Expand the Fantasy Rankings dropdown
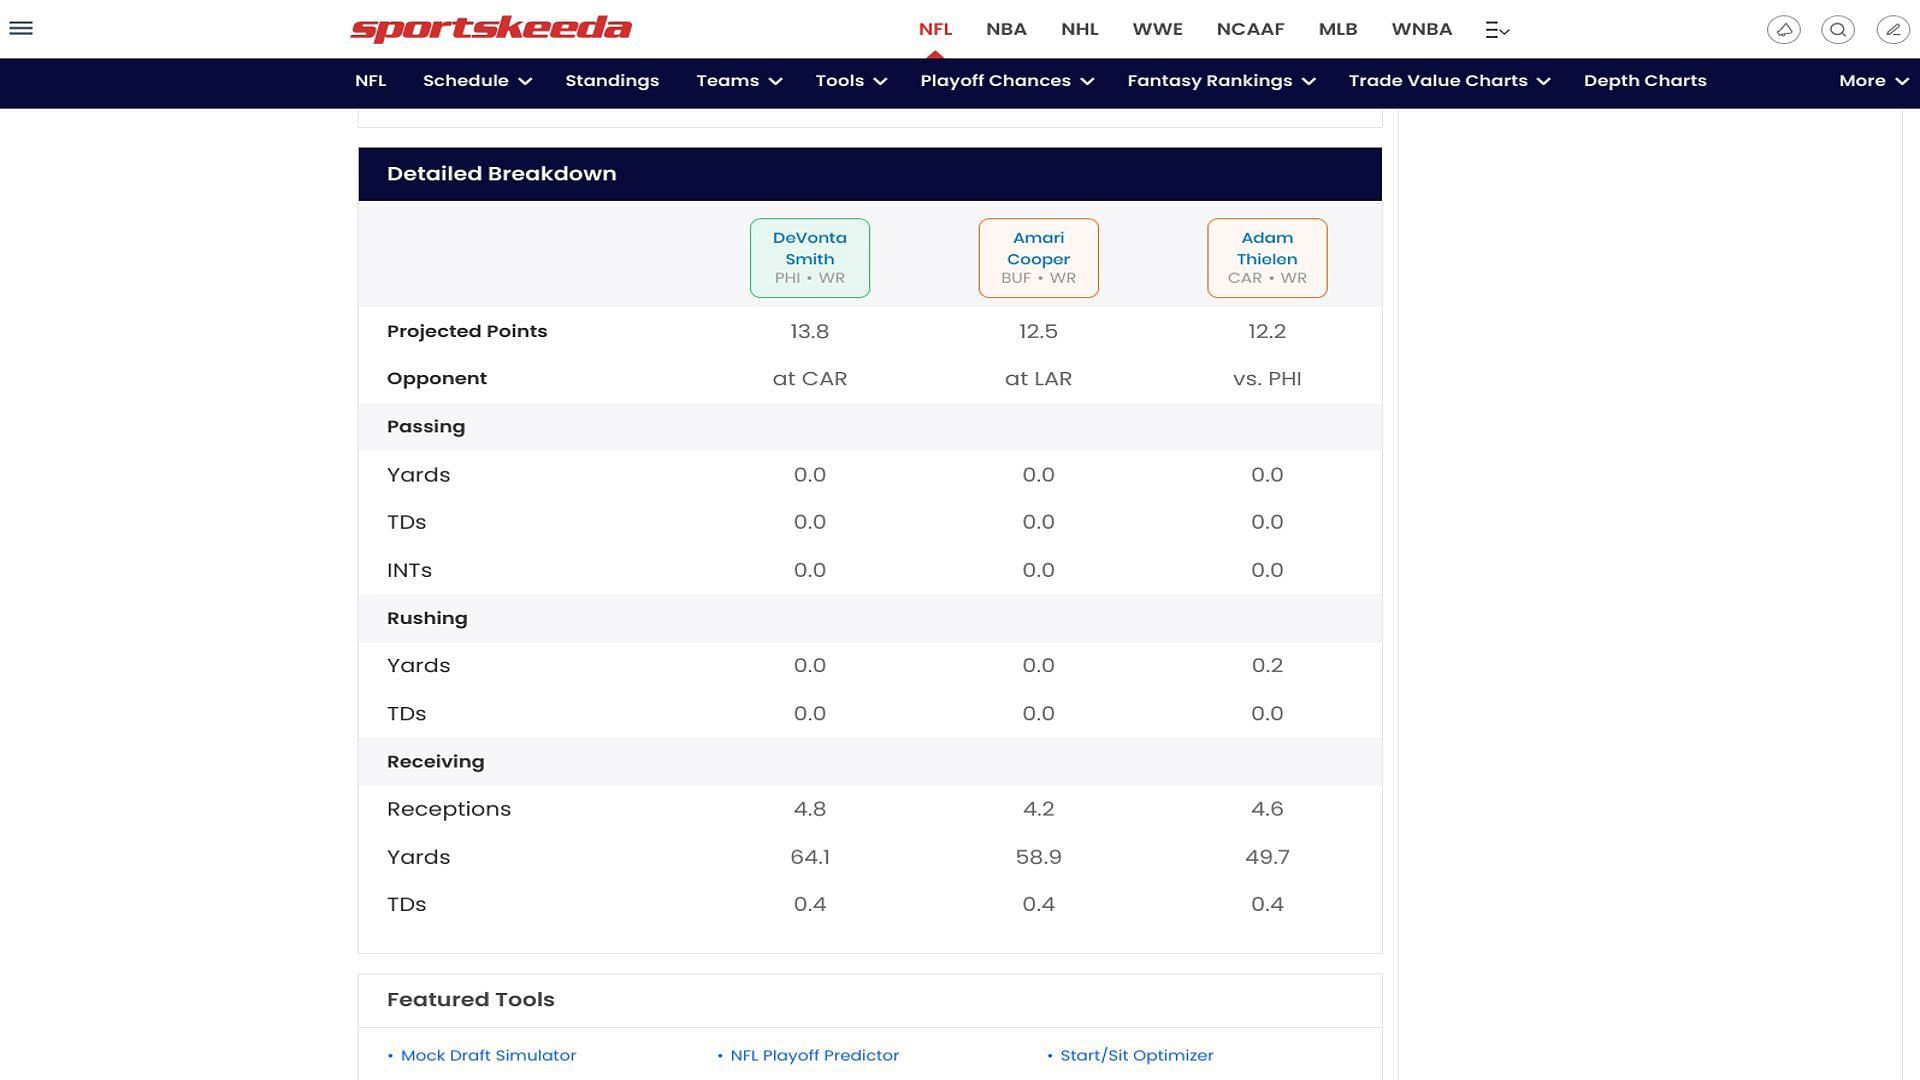Image resolution: width=1920 pixels, height=1080 pixels. pyautogui.click(x=1221, y=81)
